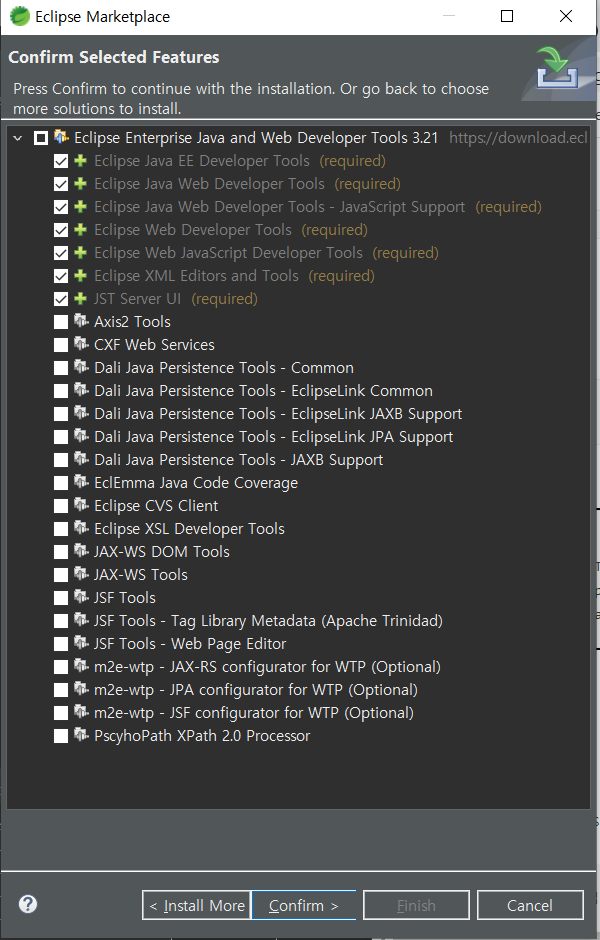This screenshot has width=600, height=940.
Task: Click the icon beside Dali Java Persistence Tools - JAXB Support
Action: point(81,459)
